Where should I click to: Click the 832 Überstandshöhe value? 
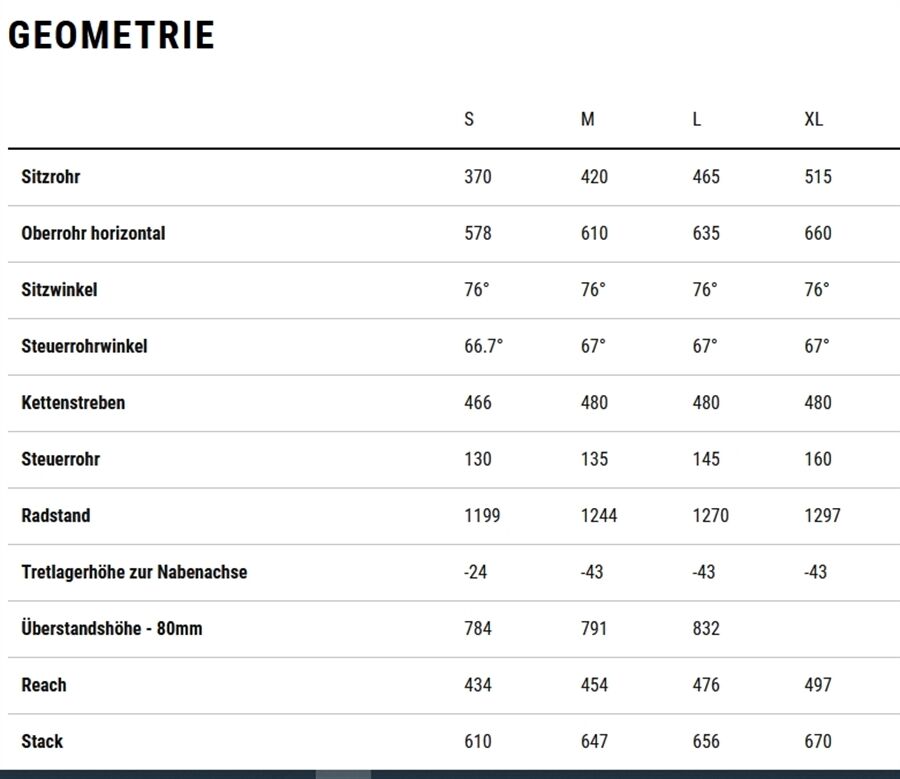click(x=705, y=629)
